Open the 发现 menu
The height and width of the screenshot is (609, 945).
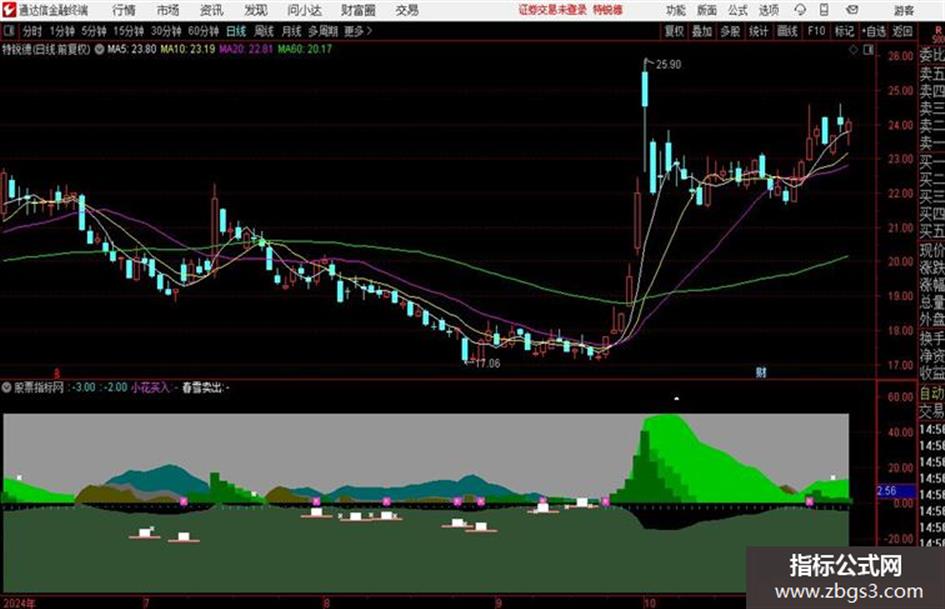click(256, 10)
